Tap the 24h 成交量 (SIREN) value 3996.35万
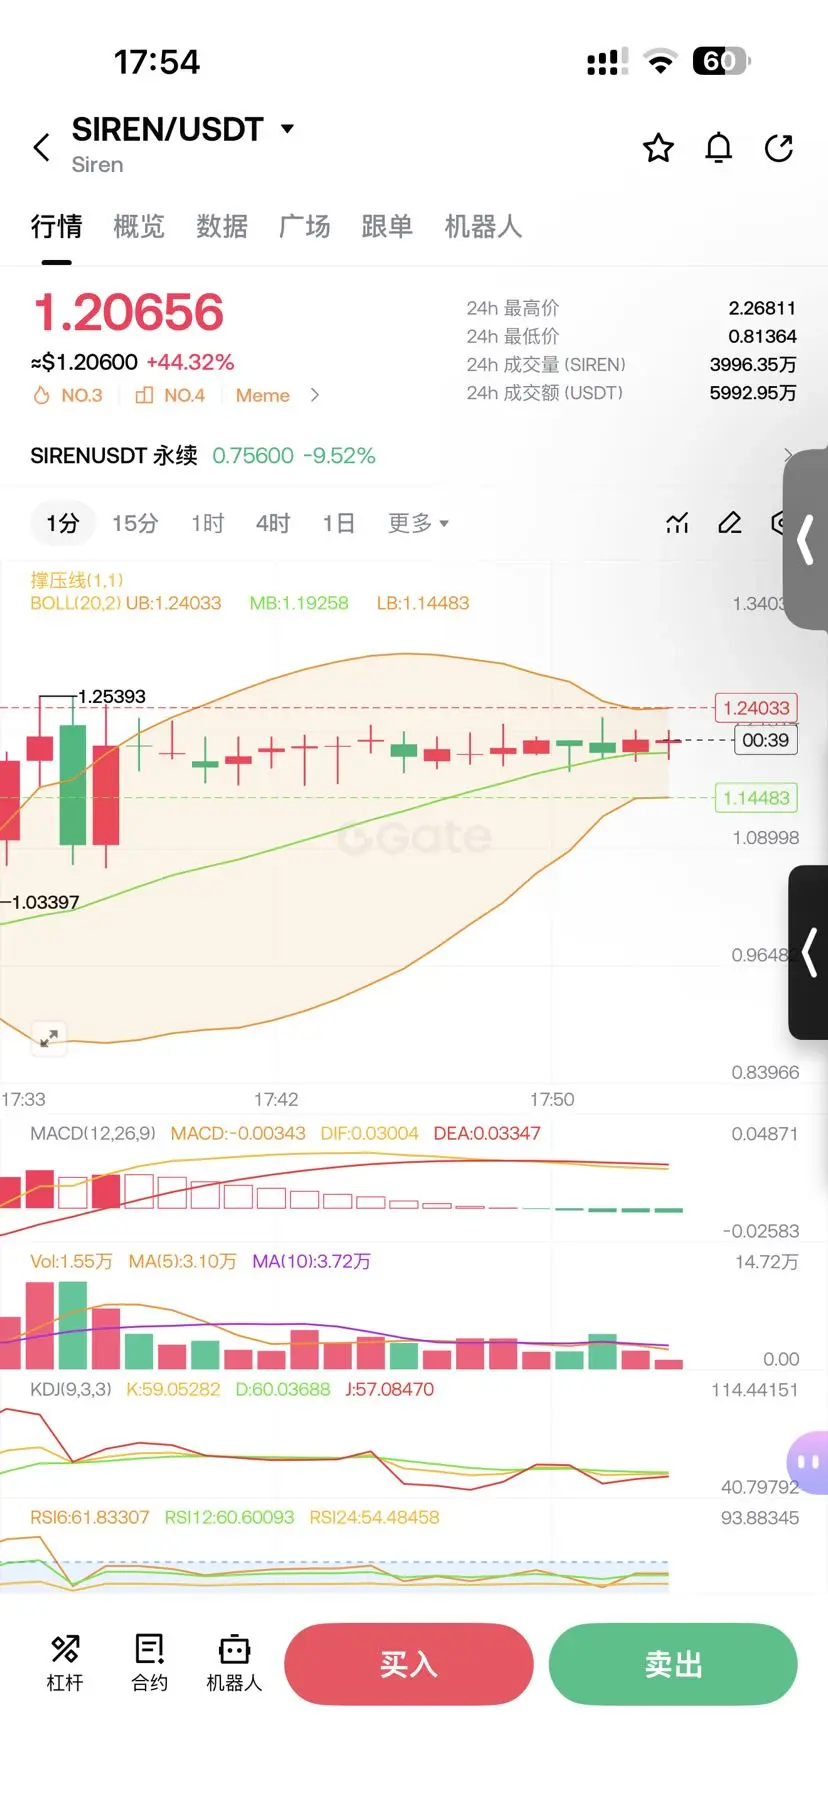 pyautogui.click(x=753, y=364)
